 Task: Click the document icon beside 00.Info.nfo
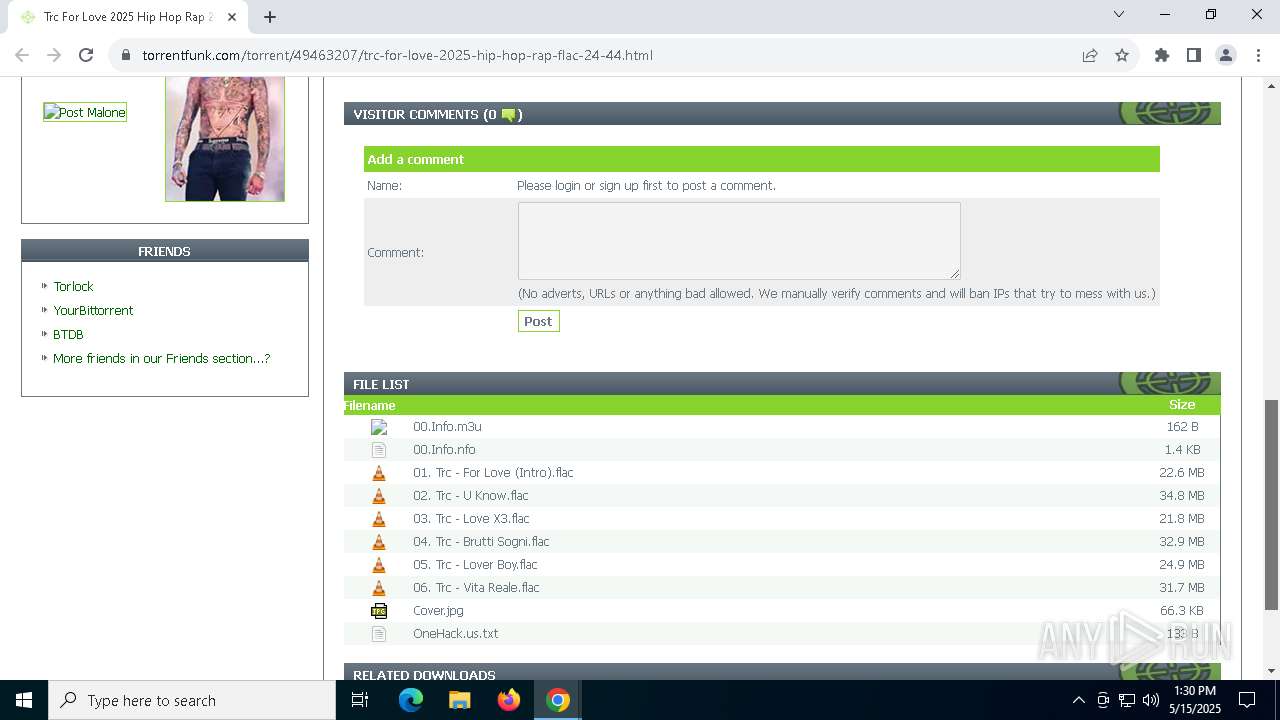[x=379, y=450]
